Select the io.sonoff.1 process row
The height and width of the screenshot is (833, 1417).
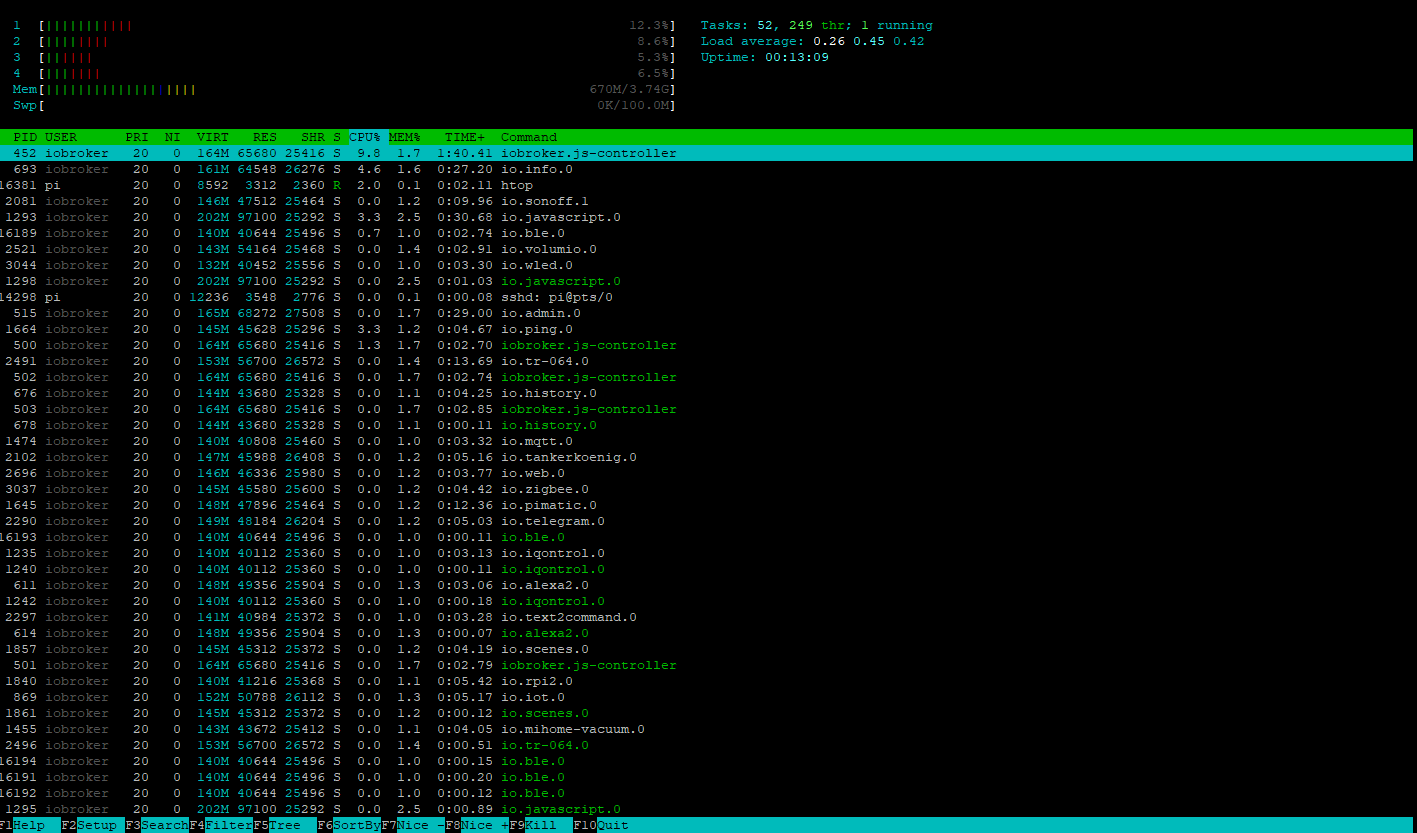tap(706, 201)
